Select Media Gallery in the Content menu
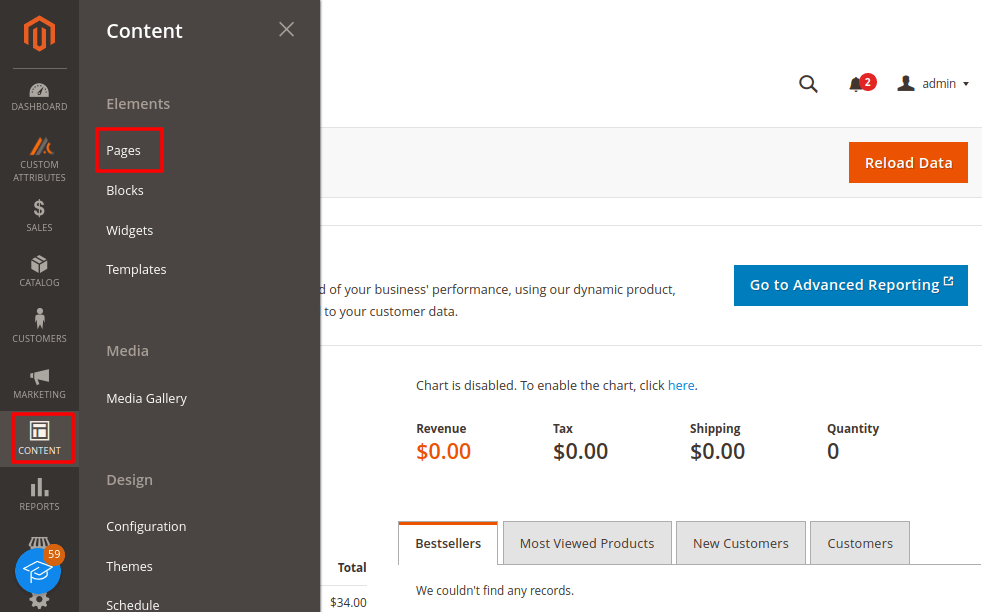Viewport: 1008px width, 612px height. point(147,398)
